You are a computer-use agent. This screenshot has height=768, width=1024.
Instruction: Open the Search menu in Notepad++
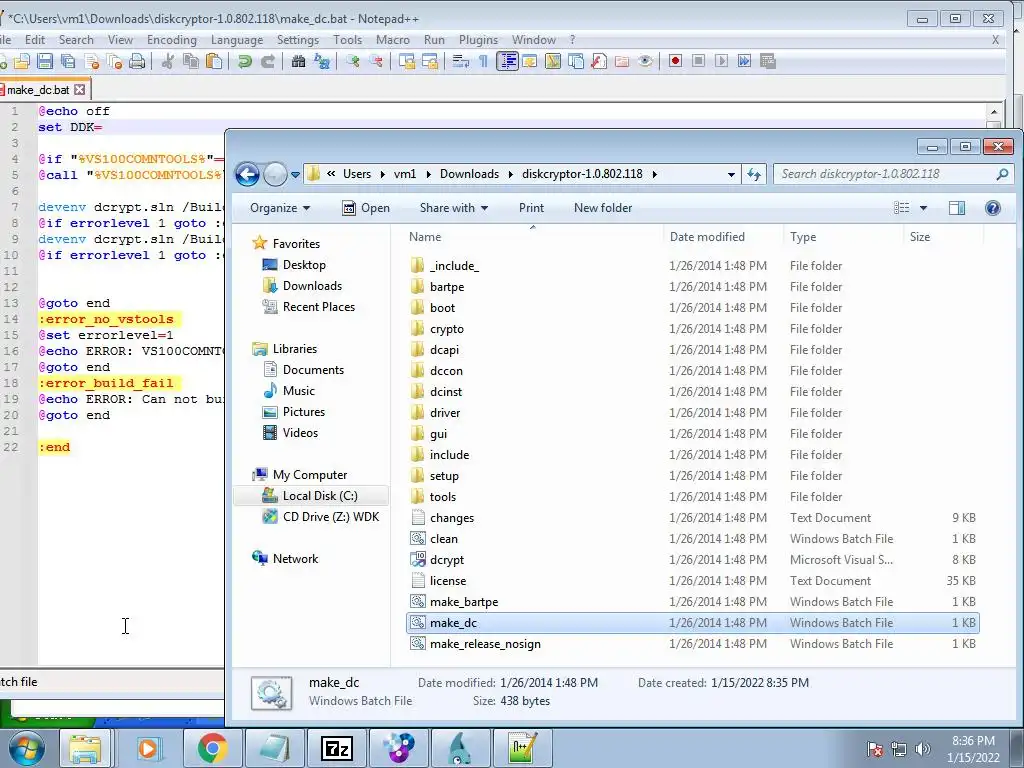(76, 40)
